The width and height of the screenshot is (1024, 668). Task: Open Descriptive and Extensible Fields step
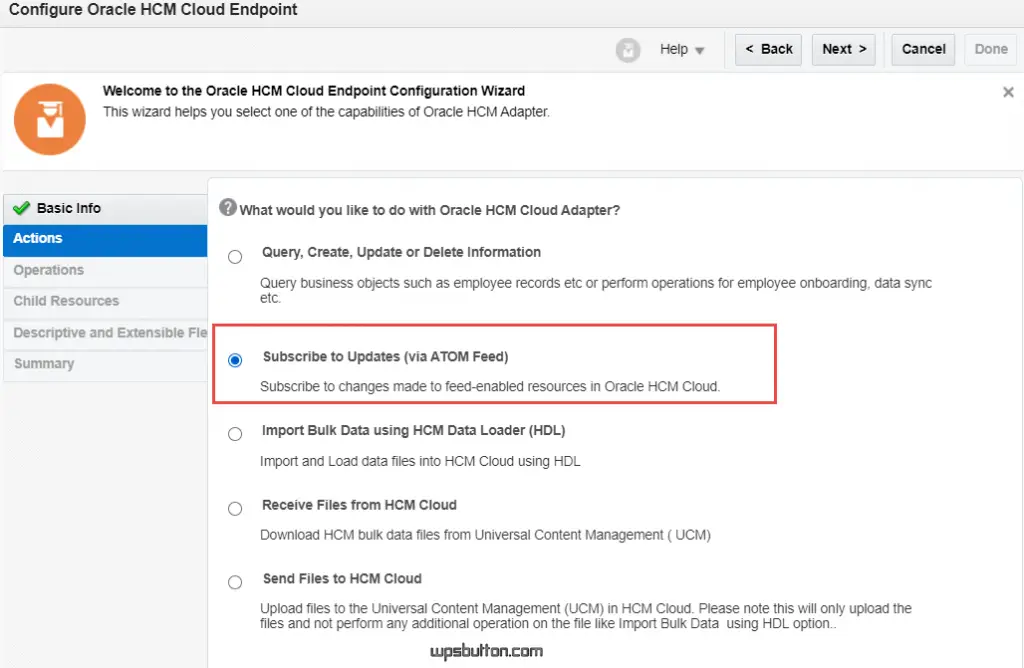tap(105, 334)
